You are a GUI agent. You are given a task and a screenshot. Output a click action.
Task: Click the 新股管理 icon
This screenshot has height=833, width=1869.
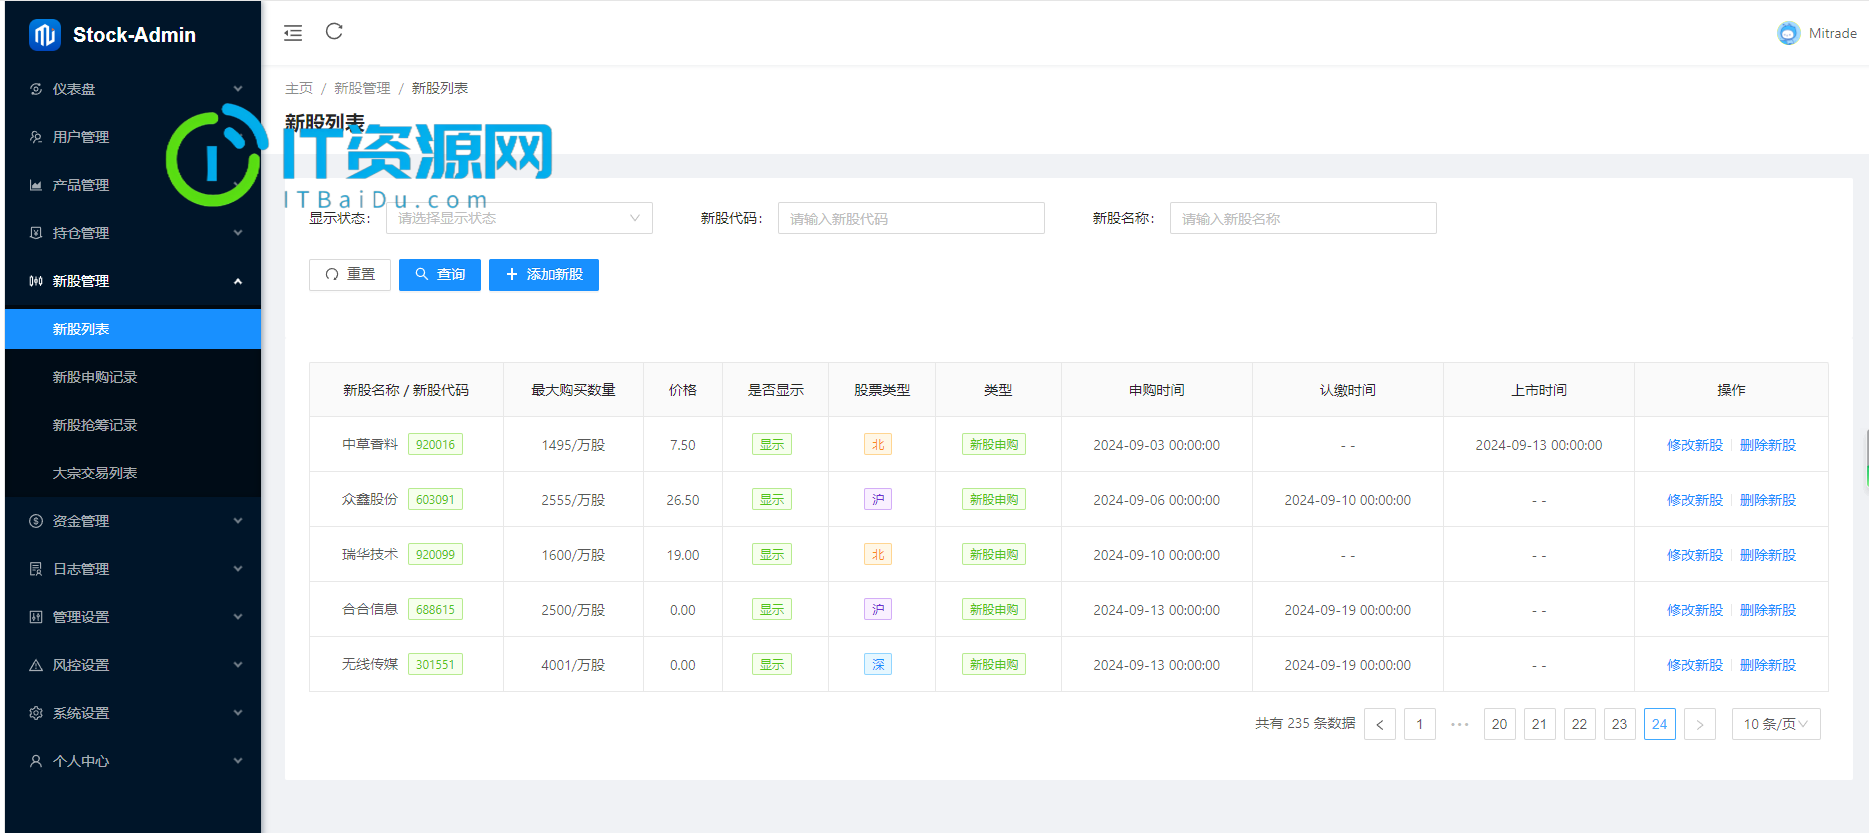(x=36, y=281)
